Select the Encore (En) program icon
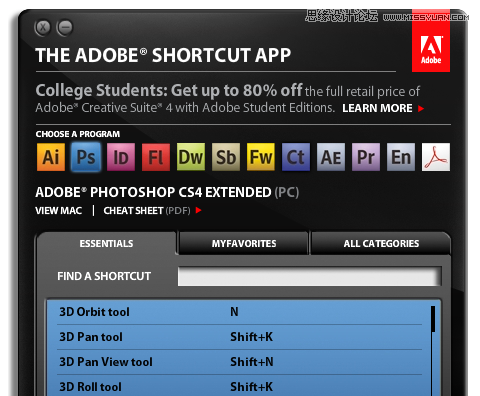The height and width of the screenshot is (396, 480). (x=401, y=157)
